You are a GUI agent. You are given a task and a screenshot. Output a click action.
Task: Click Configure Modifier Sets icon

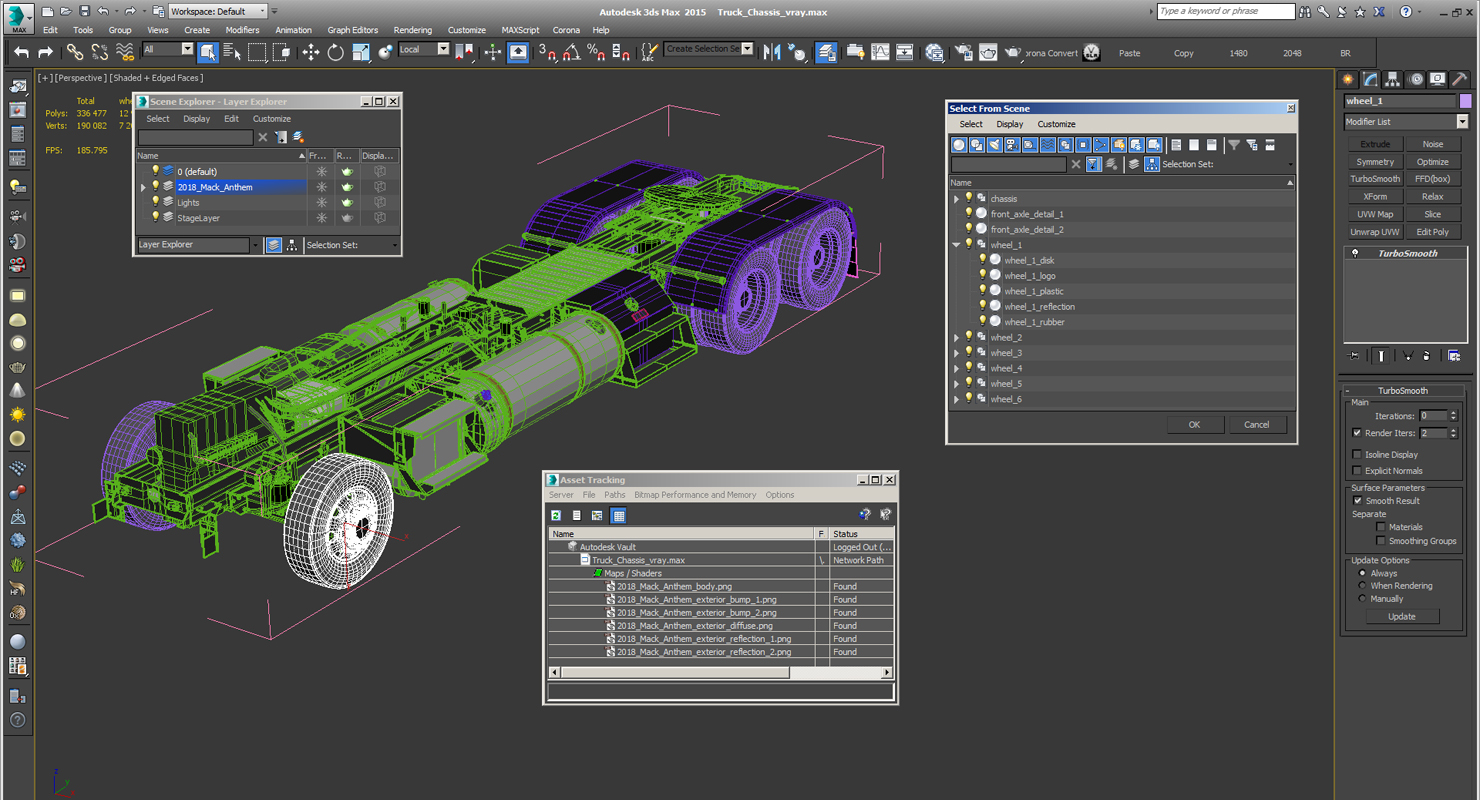[x=1454, y=355]
